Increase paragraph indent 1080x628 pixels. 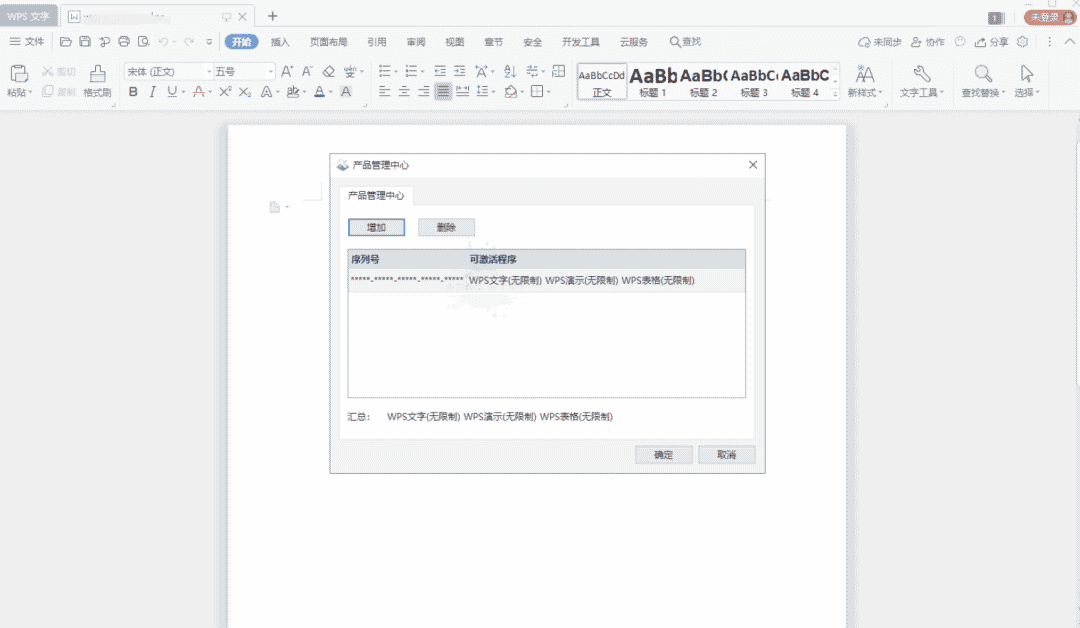click(459, 71)
